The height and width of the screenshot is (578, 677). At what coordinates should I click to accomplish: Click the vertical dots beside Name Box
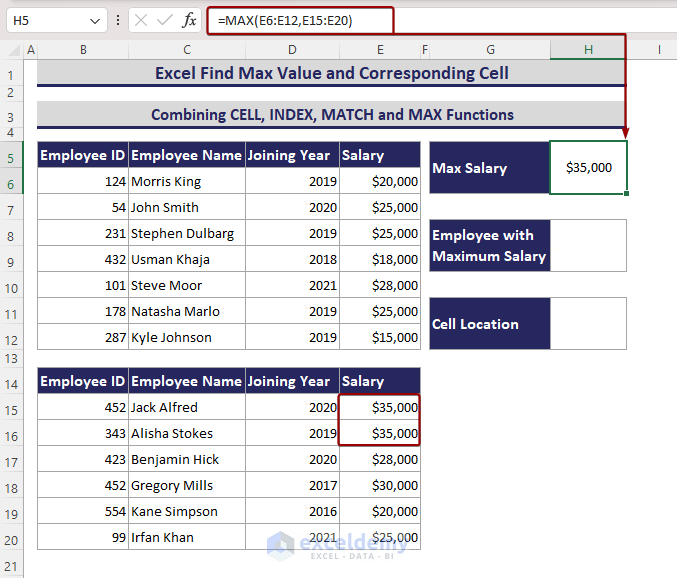119,20
